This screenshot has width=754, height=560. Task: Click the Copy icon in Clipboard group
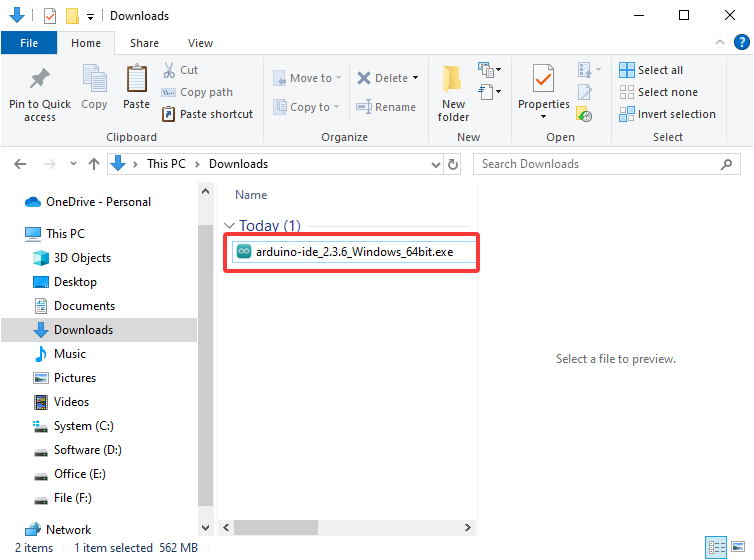click(94, 78)
